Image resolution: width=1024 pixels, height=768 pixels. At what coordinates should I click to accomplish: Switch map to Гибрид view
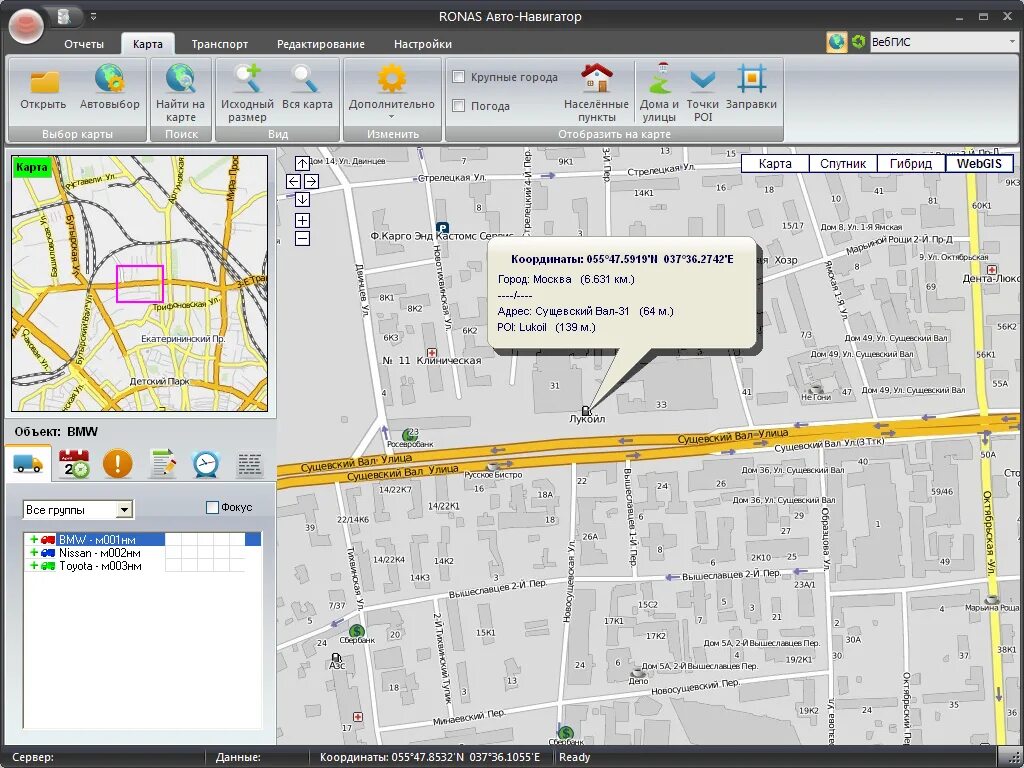click(x=911, y=164)
